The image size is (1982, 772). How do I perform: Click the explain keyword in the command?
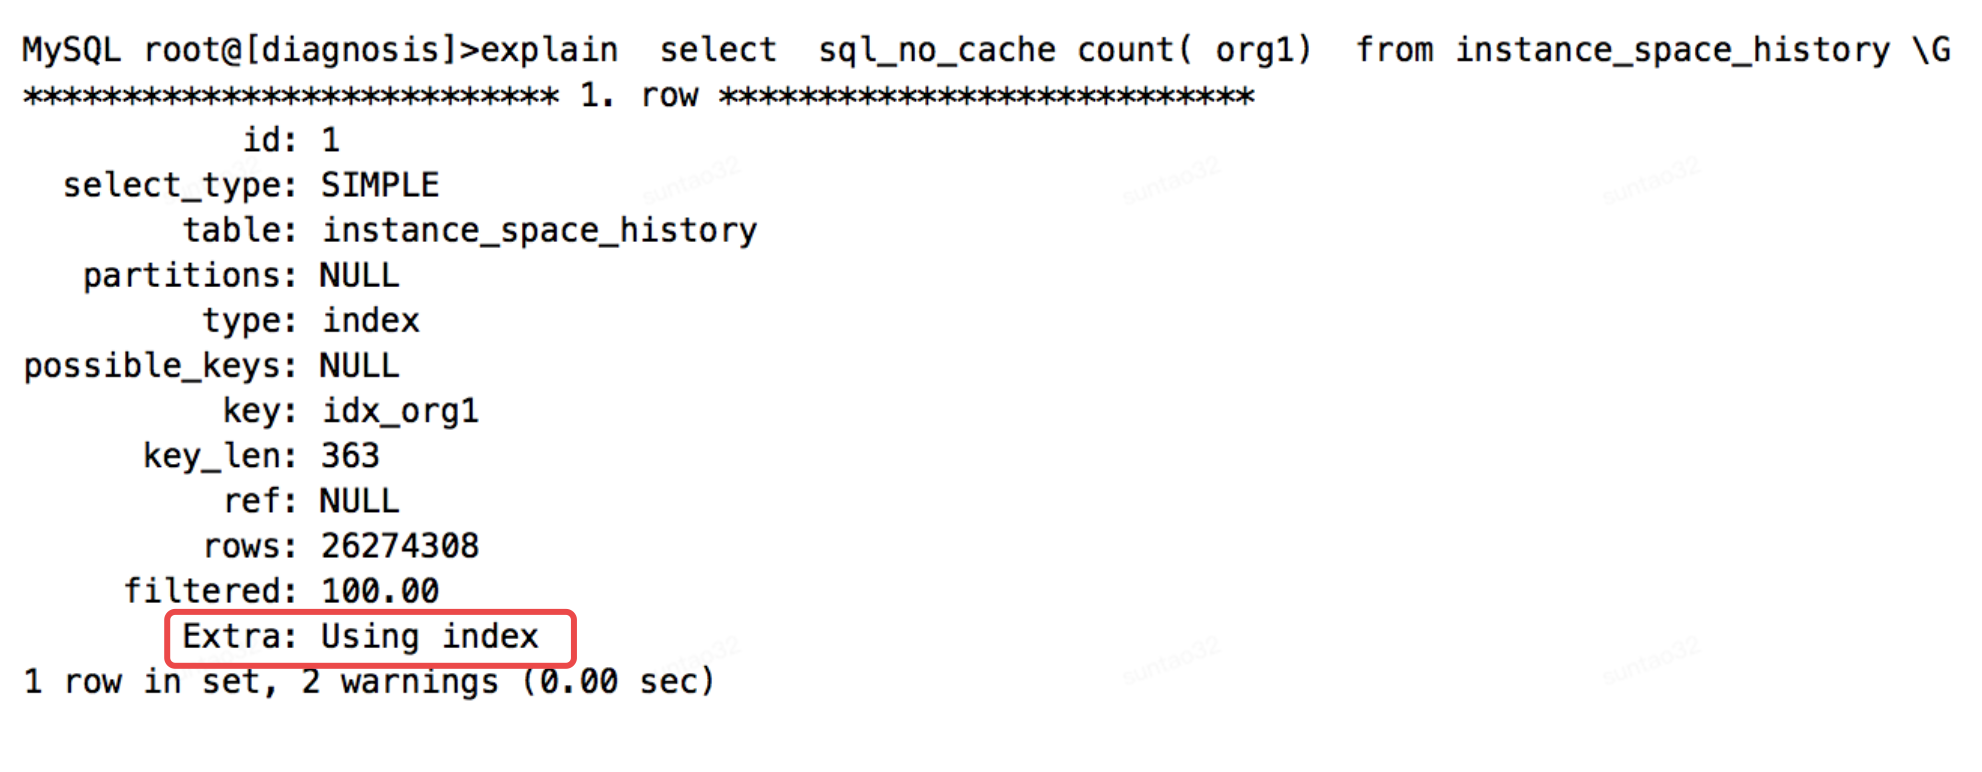coord(550,49)
